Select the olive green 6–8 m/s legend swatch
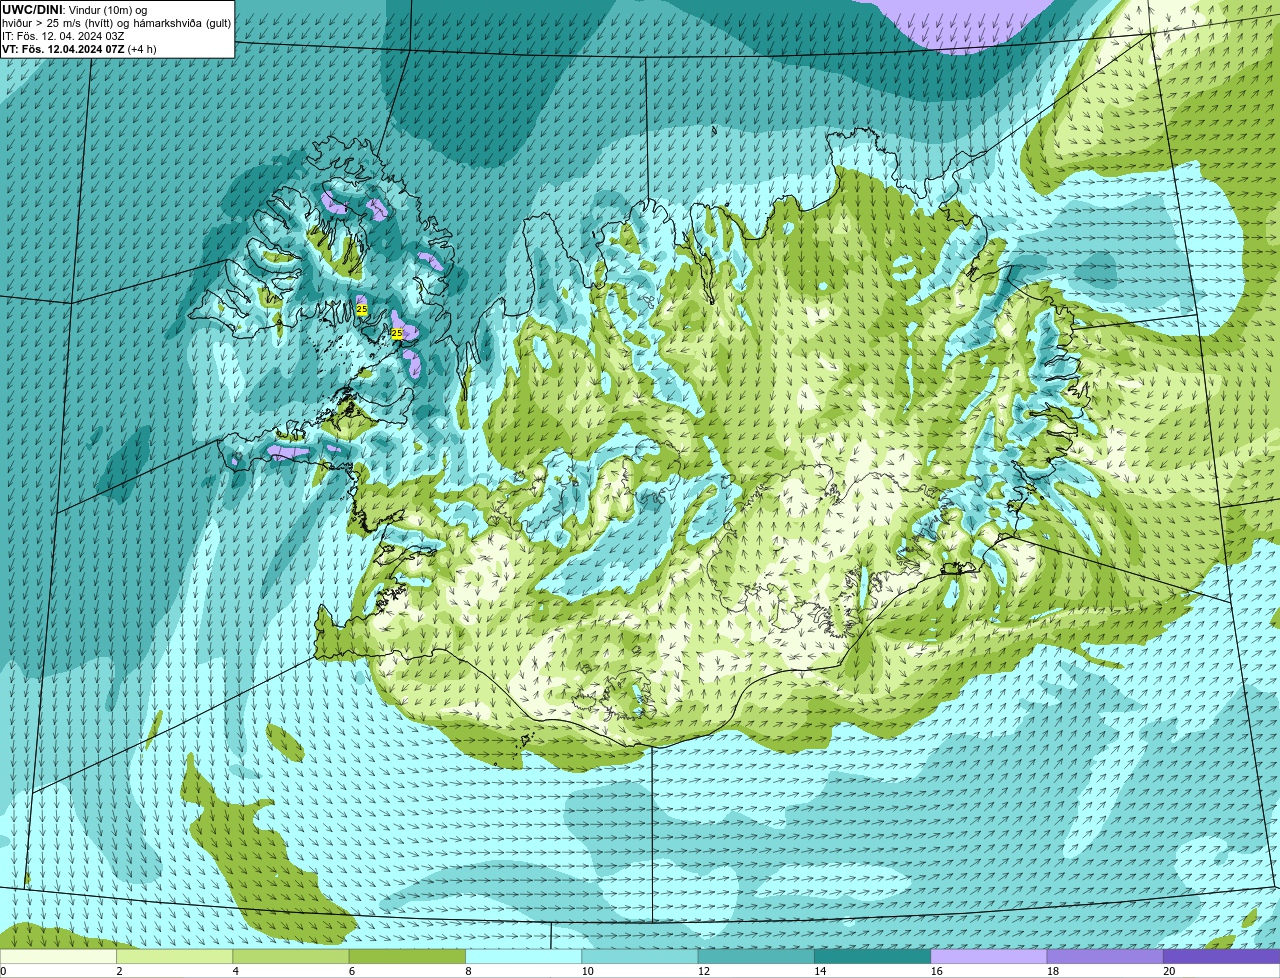1280x978 pixels. tap(407, 957)
